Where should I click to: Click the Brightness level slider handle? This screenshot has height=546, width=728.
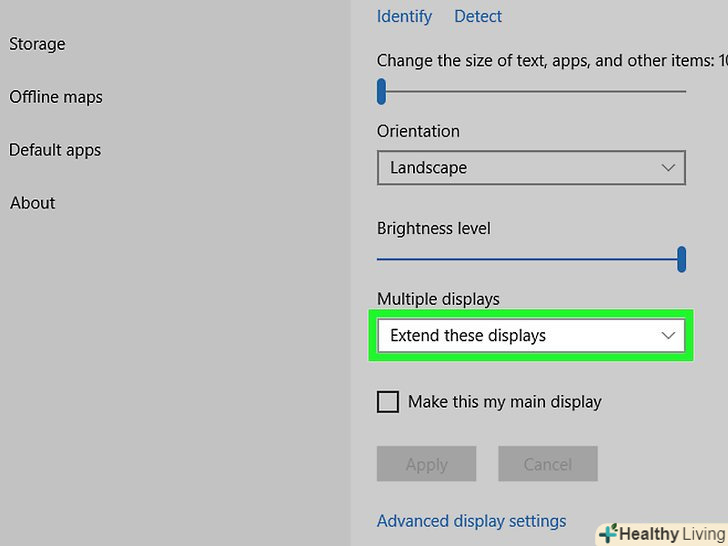[x=681, y=259]
